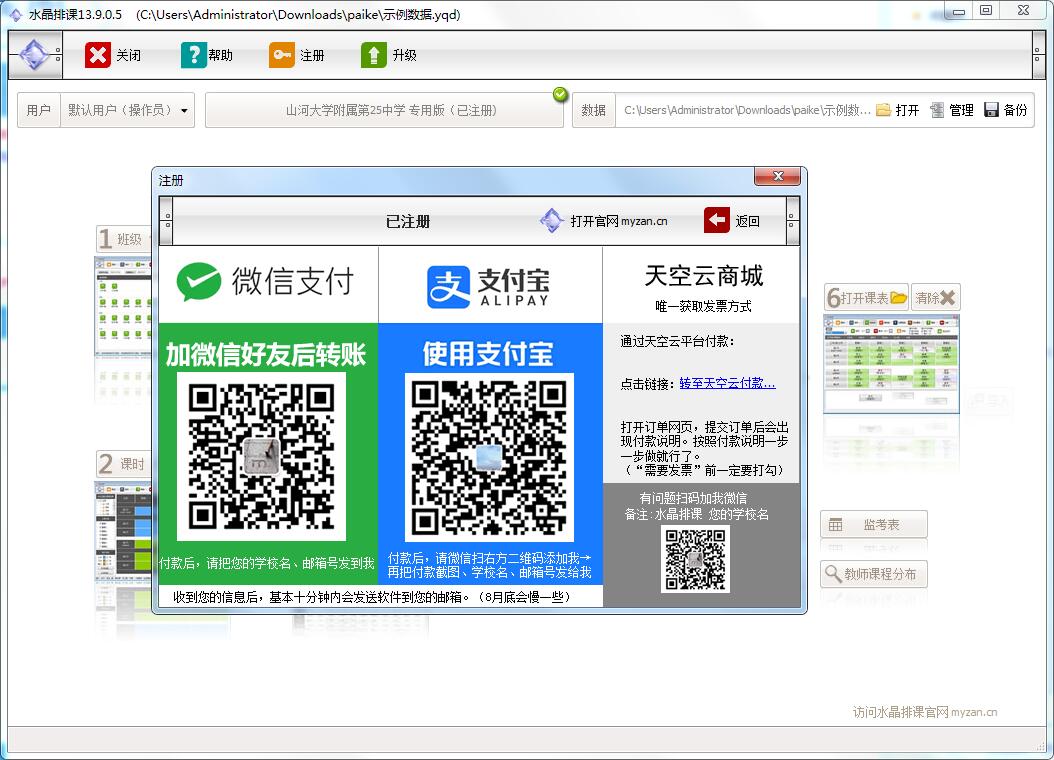
Task: Click the step 1 Class button
Action: [x=124, y=239]
